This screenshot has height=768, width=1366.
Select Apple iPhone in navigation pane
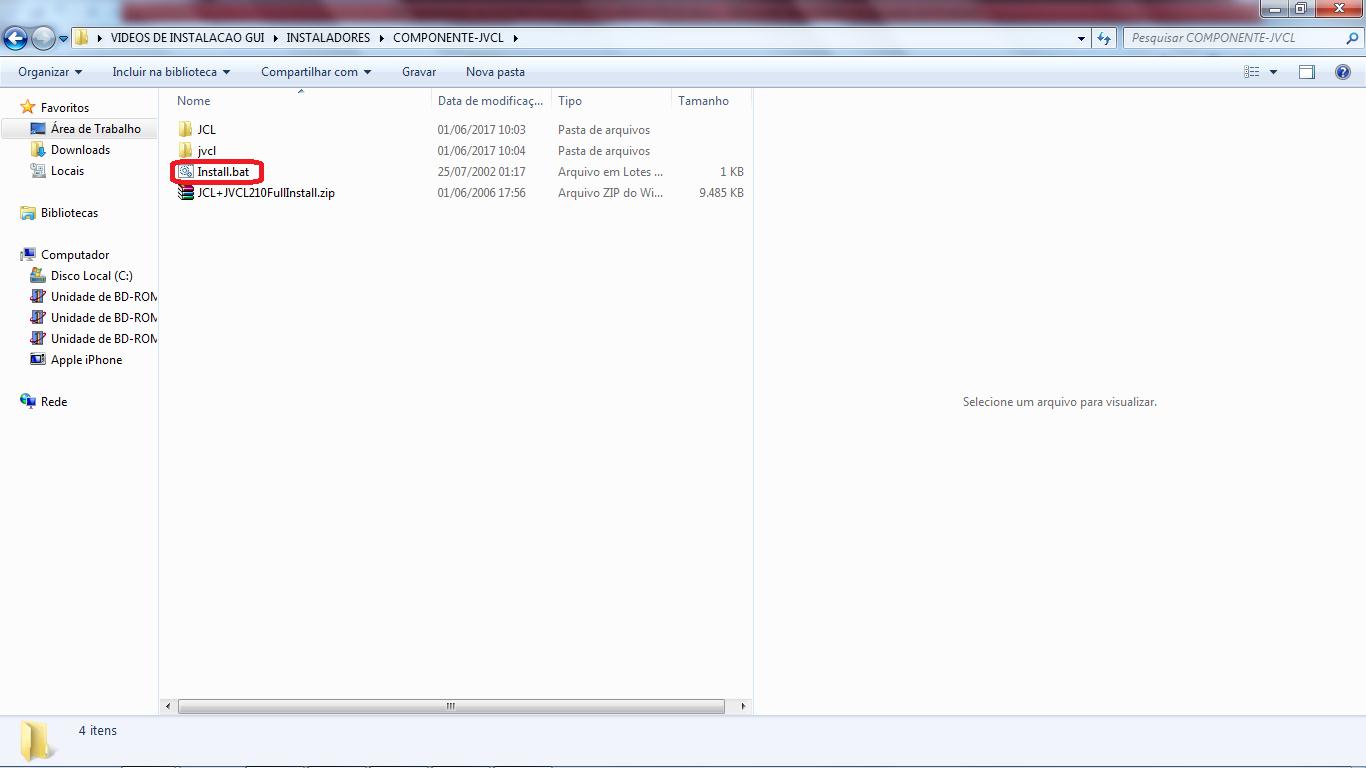[x=86, y=360]
